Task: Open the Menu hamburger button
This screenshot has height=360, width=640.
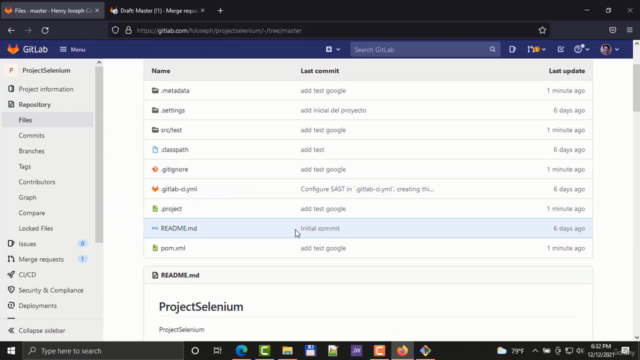Action: [x=73, y=49]
